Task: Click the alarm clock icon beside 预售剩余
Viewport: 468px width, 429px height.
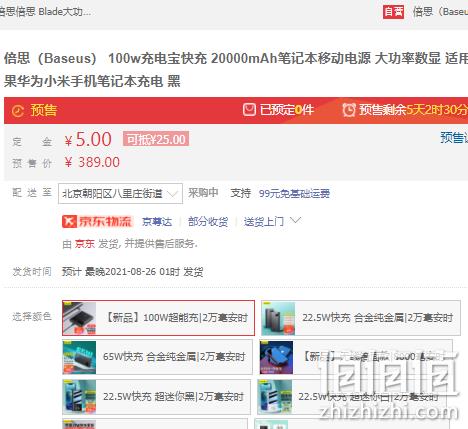Action: [x=349, y=110]
